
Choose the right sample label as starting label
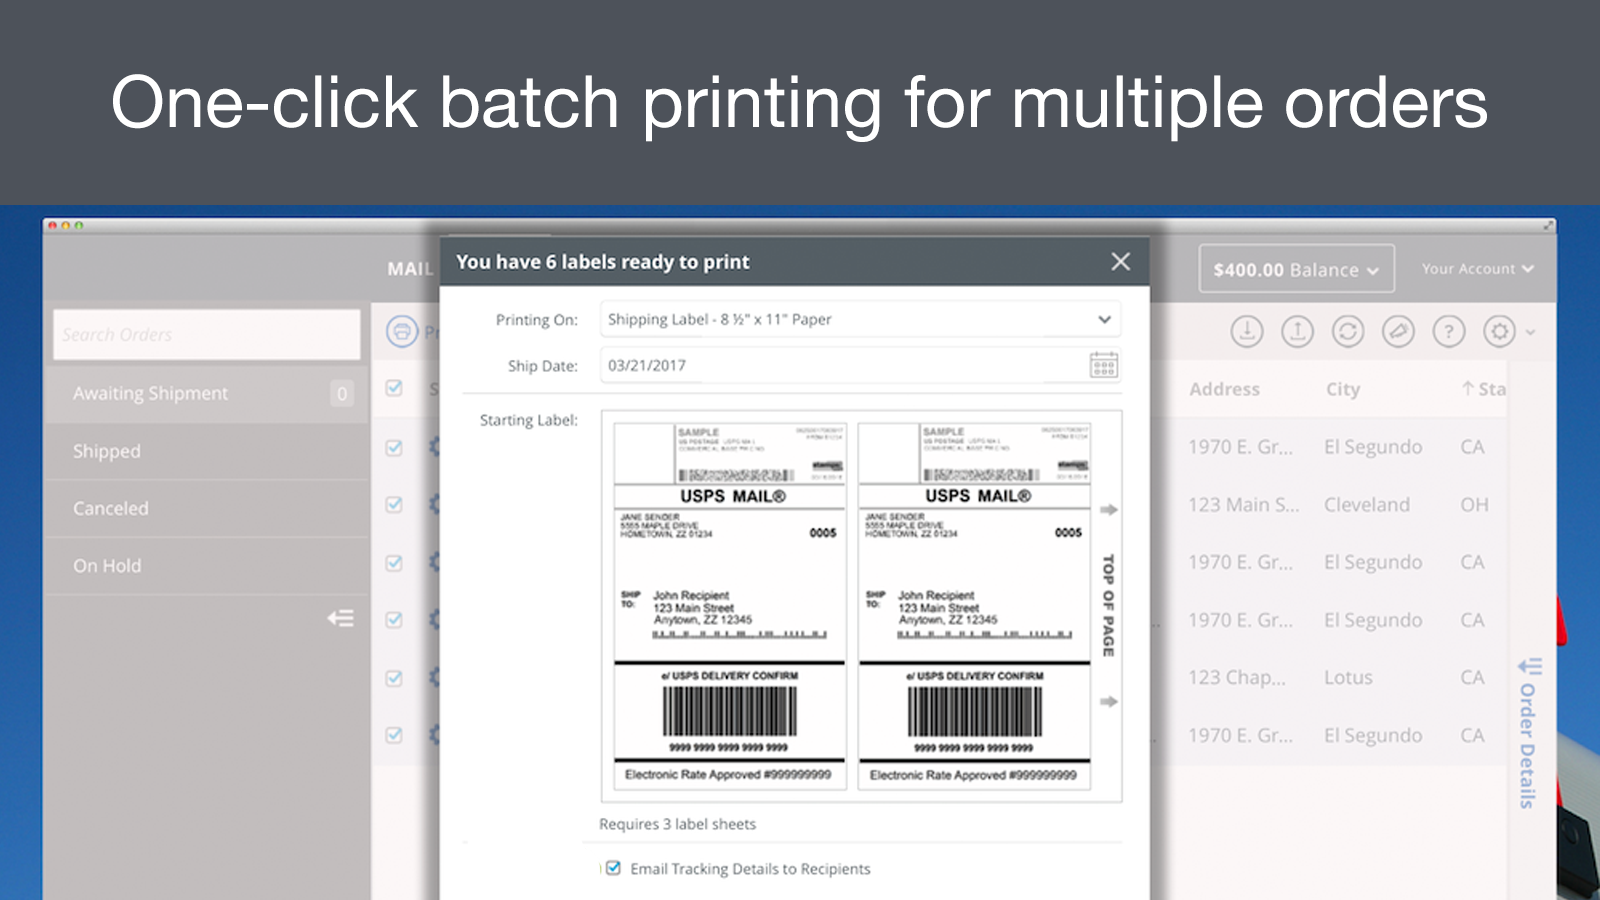point(975,607)
